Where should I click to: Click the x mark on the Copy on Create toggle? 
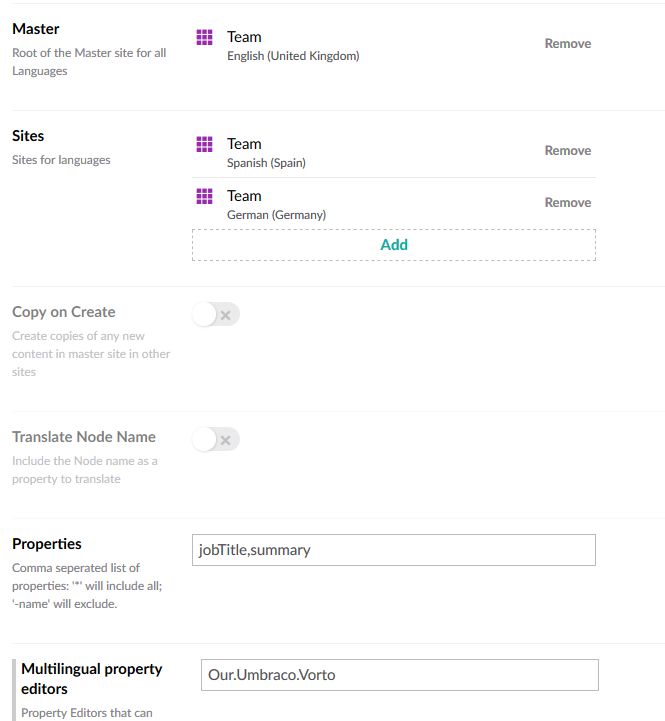pyautogui.click(x=225, y=315)
